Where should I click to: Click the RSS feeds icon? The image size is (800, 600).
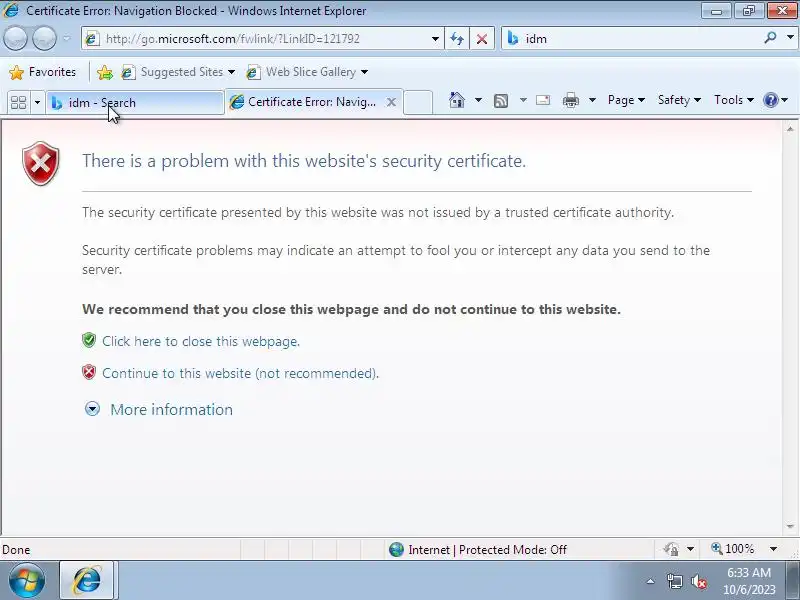tap(501, 101)
